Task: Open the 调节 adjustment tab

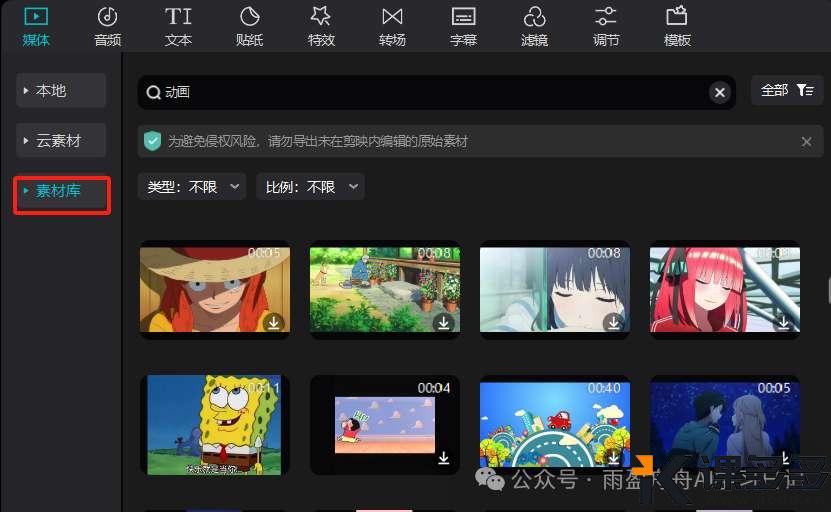Action: tap(606, 27)
